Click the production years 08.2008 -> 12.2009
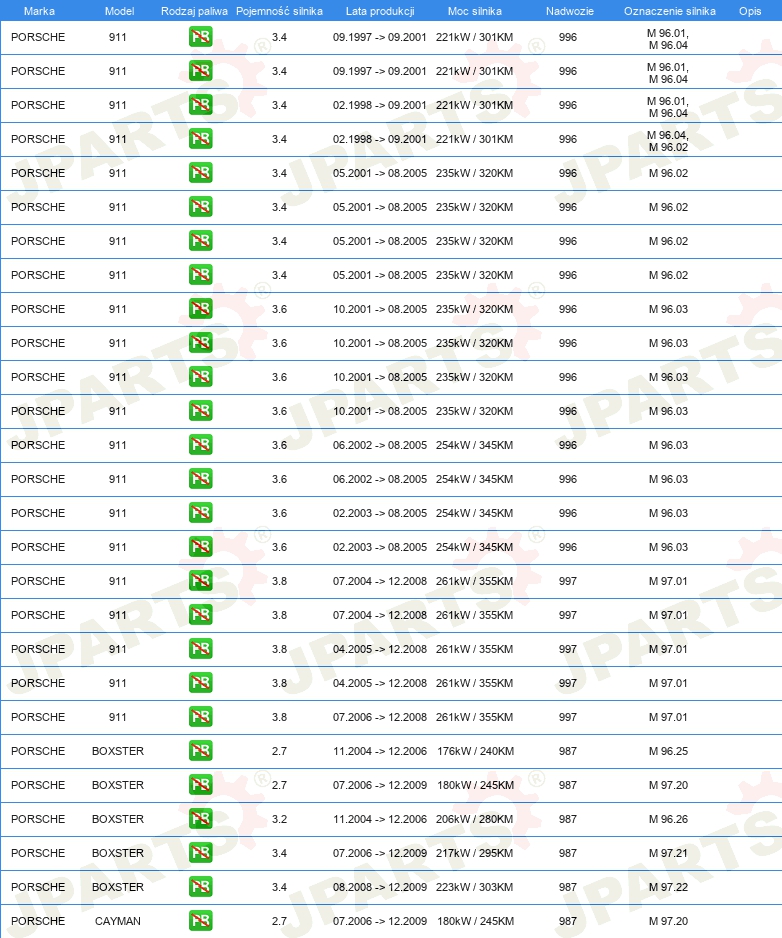The image size is (782, 938). point(380,887)
